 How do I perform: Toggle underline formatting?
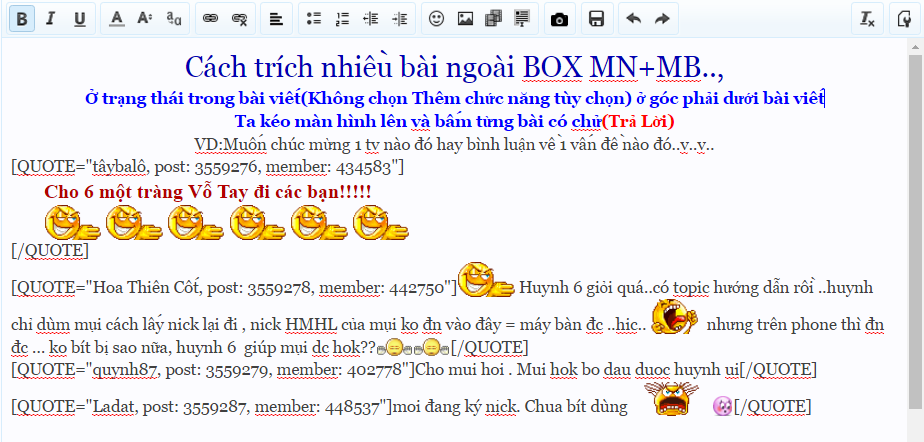click(x=80, y=19)
